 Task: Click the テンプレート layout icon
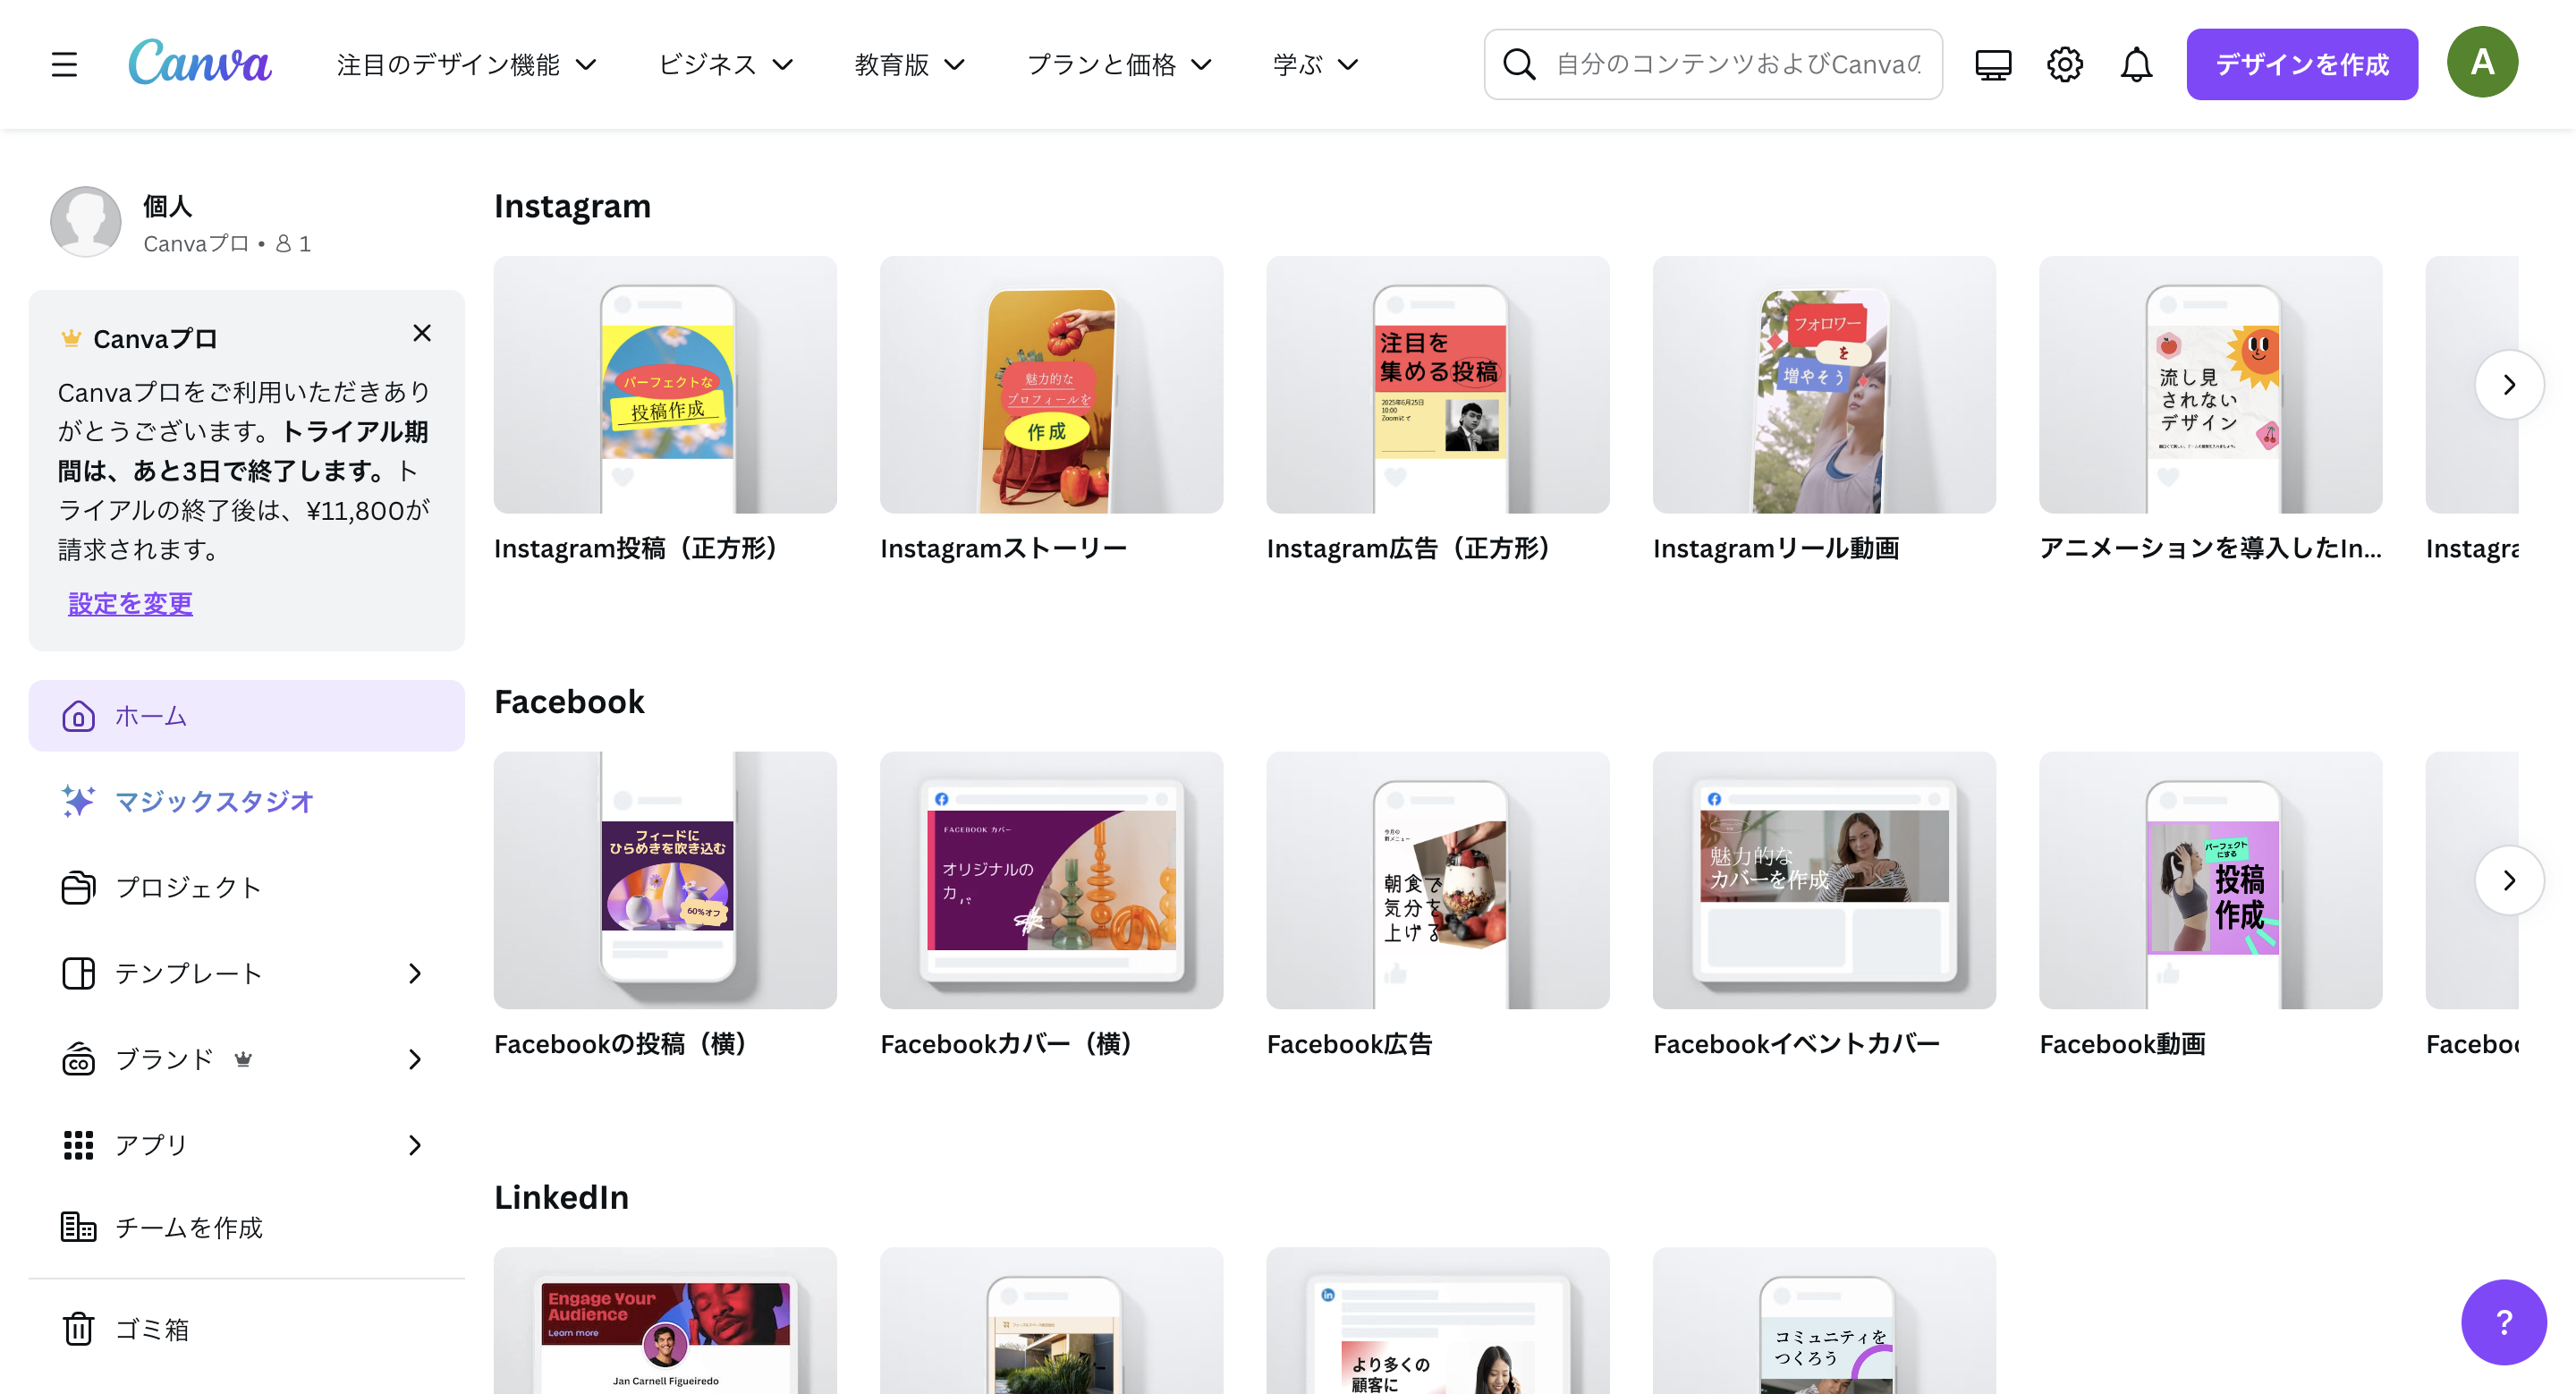point(78,973)
